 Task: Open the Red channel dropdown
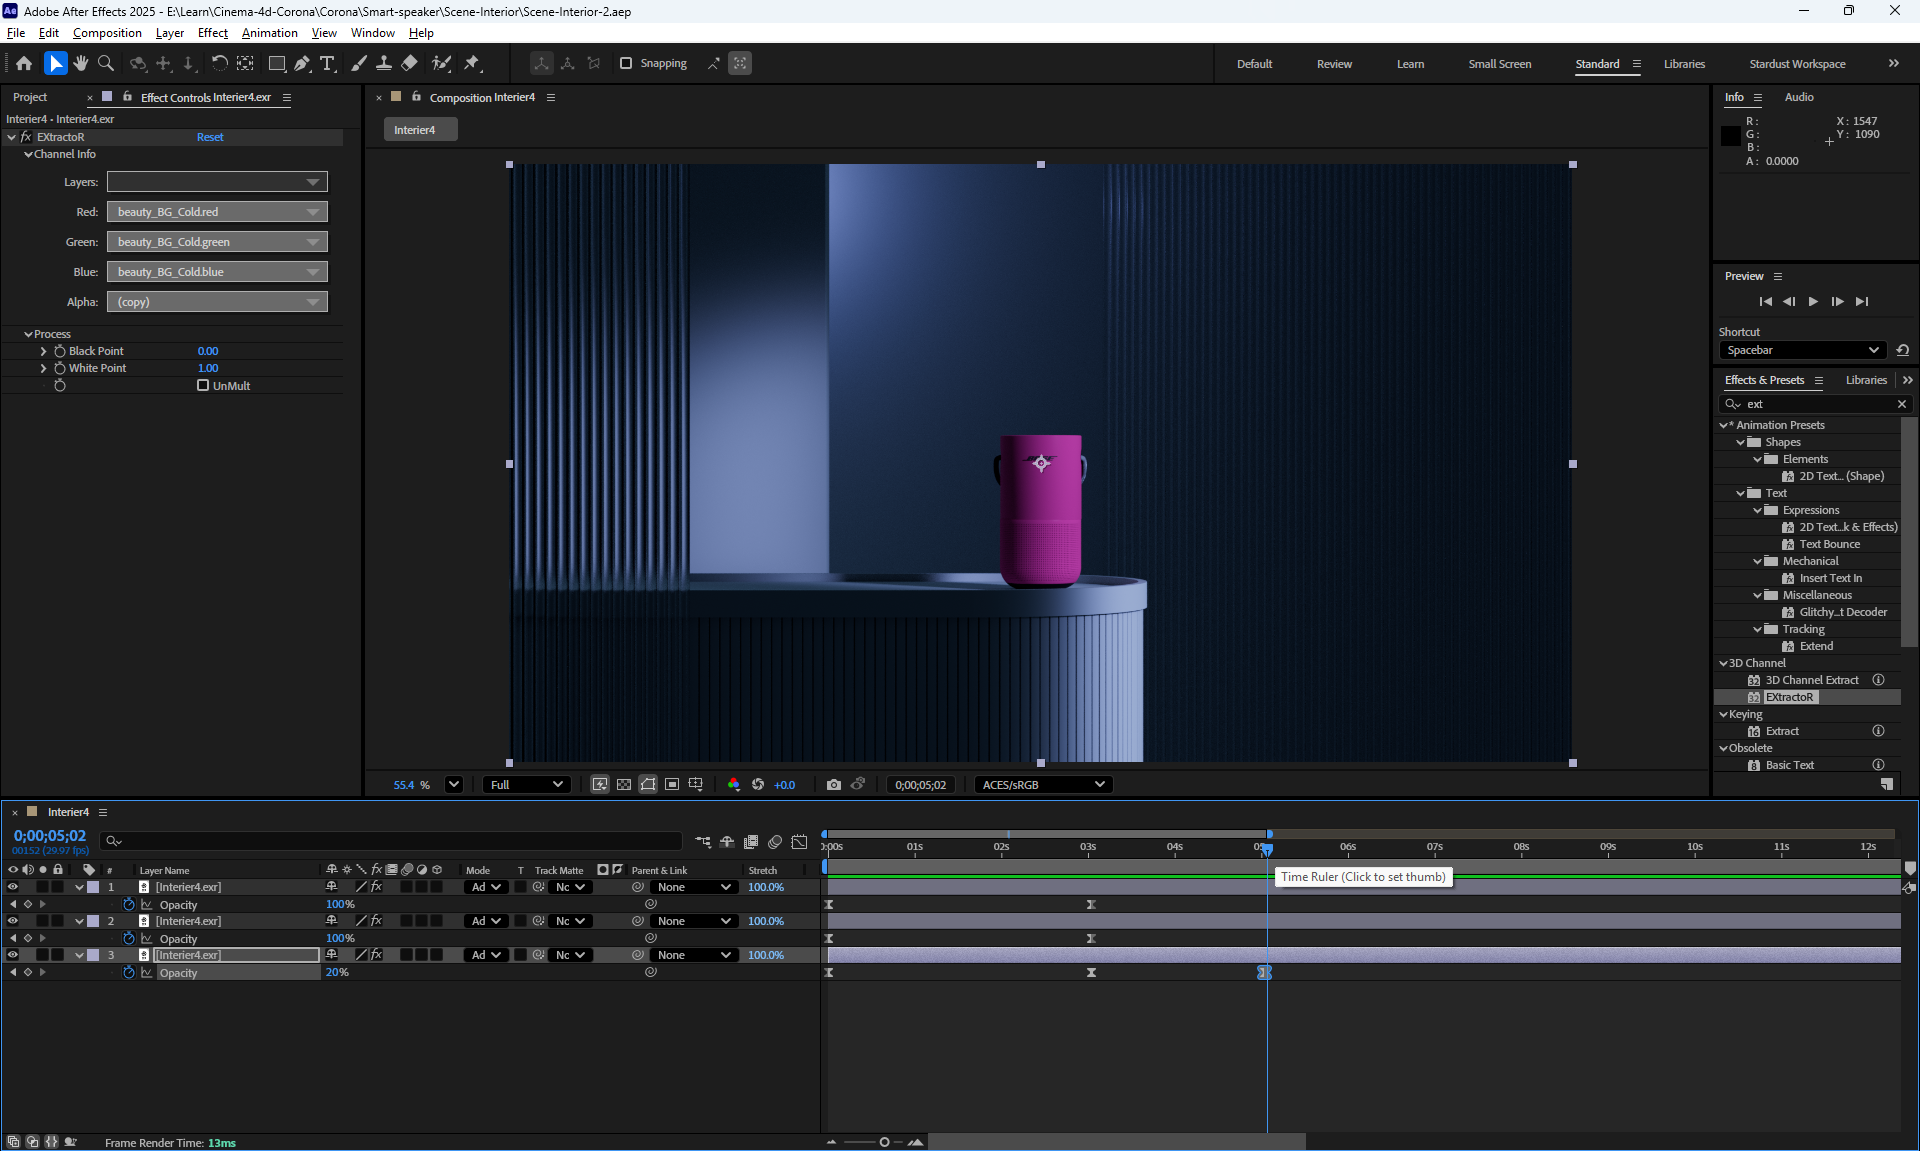coord(217,212)
